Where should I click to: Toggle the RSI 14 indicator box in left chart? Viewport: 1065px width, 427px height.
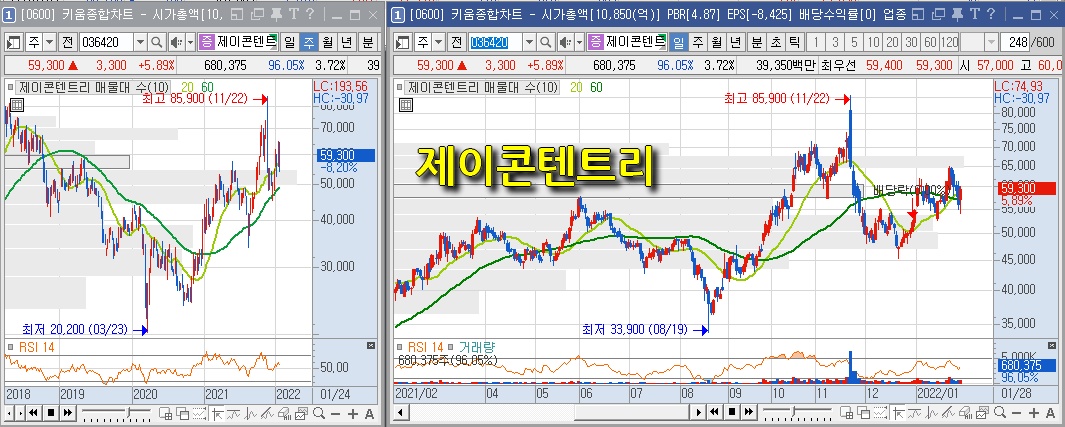[11, 346]
